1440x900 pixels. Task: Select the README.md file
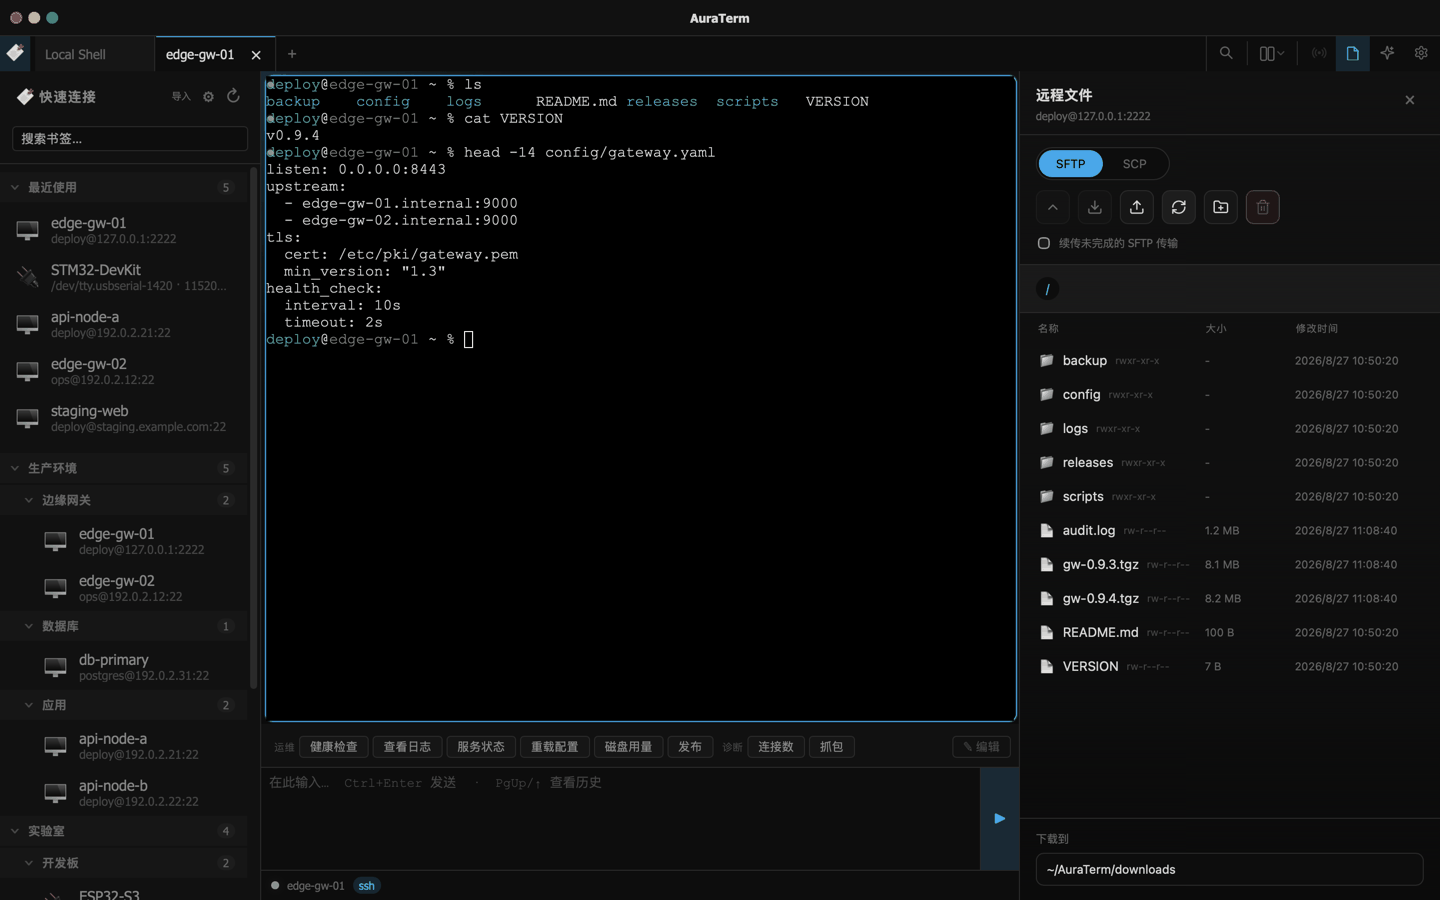pos(1230,633)
